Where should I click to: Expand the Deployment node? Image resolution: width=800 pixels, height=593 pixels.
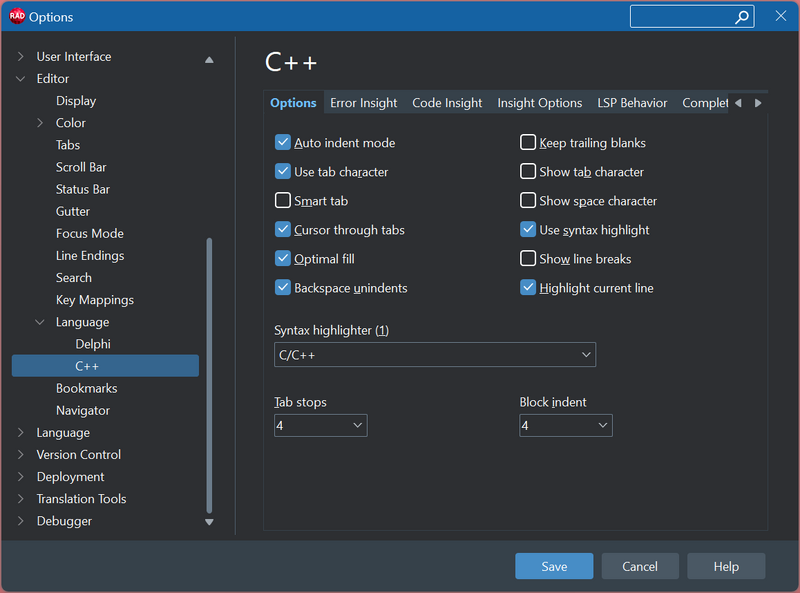click(20, 477)
